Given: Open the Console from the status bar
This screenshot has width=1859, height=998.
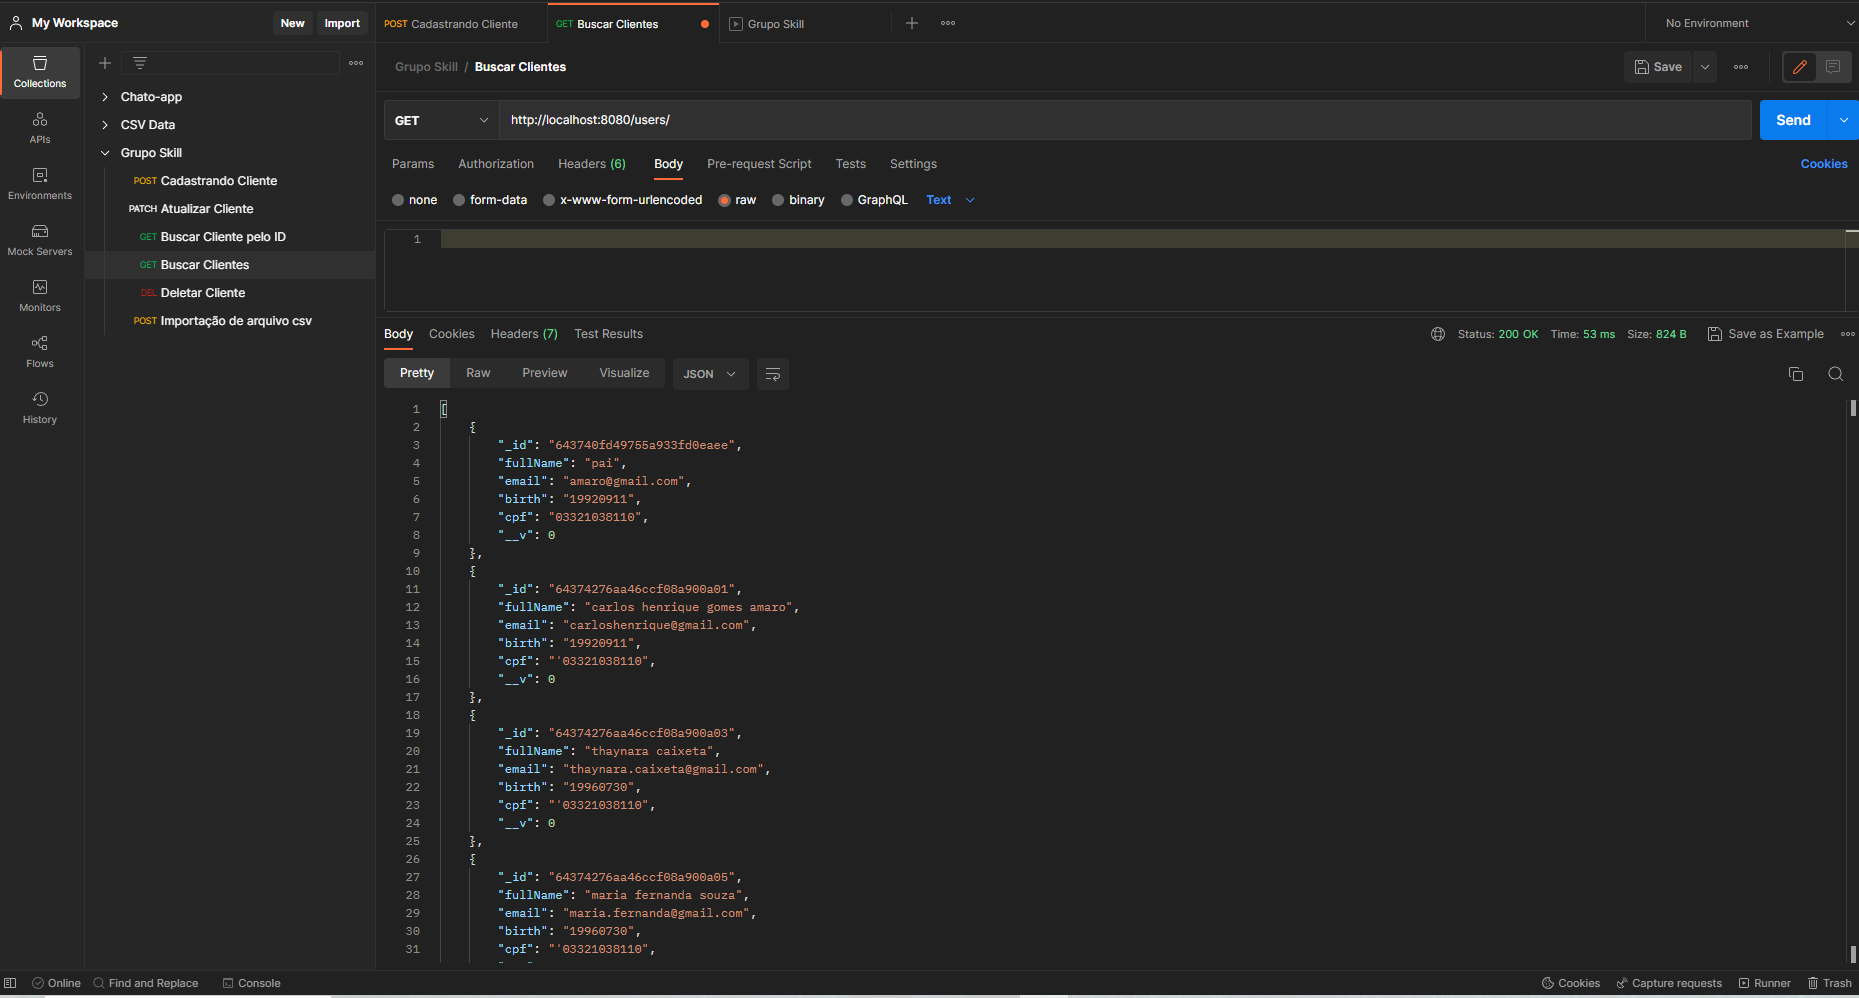Looking at the screenshot, I should [251, 983].
